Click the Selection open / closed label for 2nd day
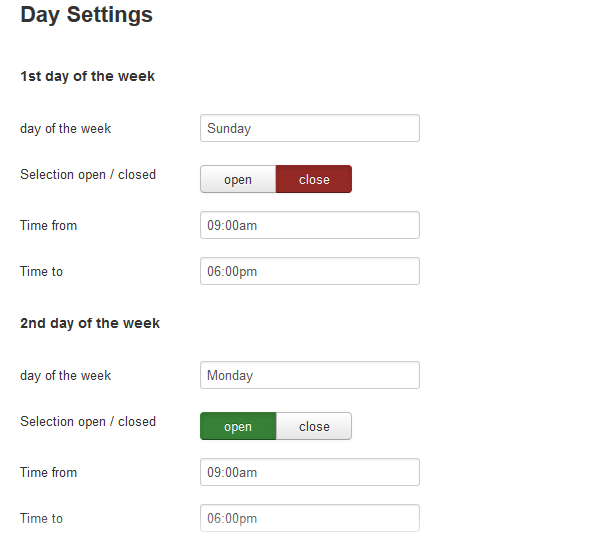 click(x=88, y=422)
